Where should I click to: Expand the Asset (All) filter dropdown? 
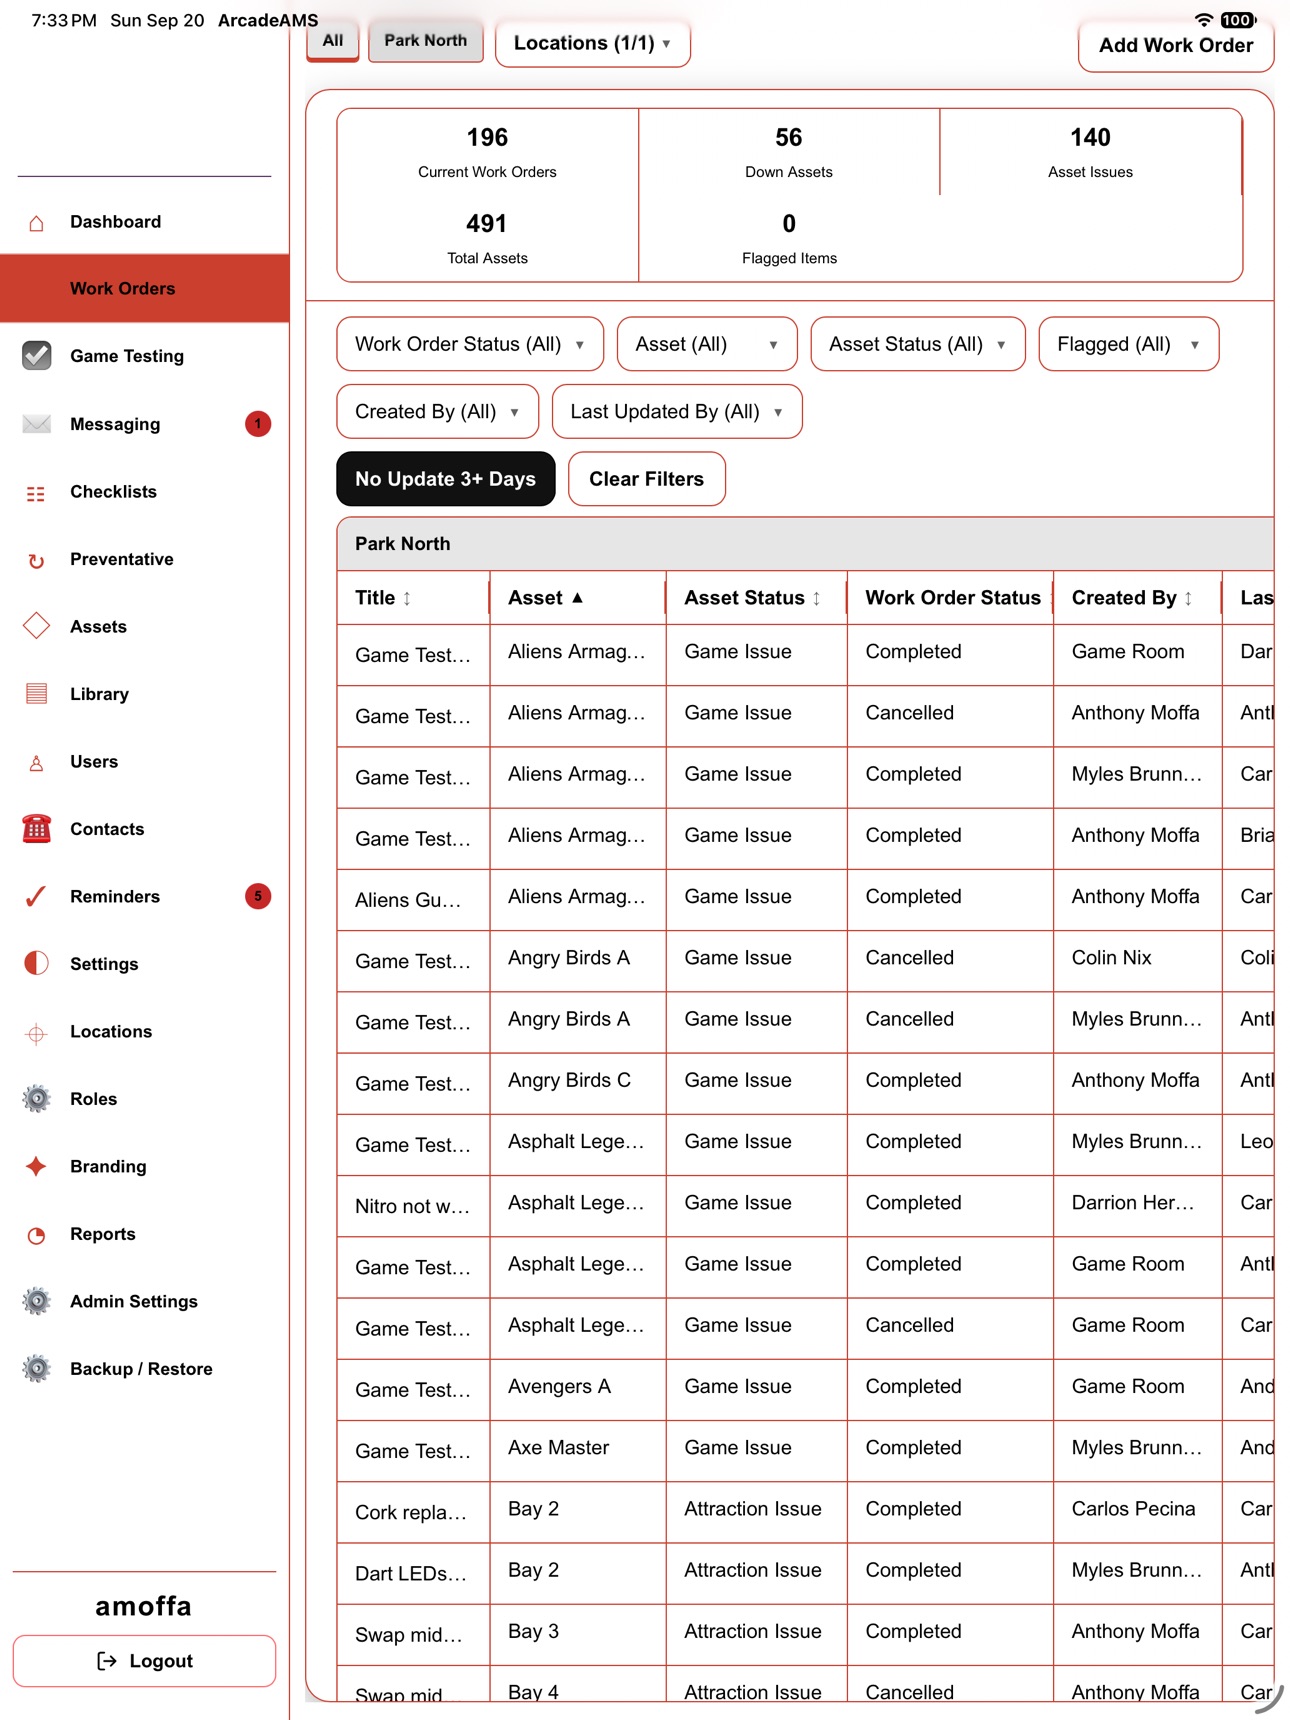(707, 344)
